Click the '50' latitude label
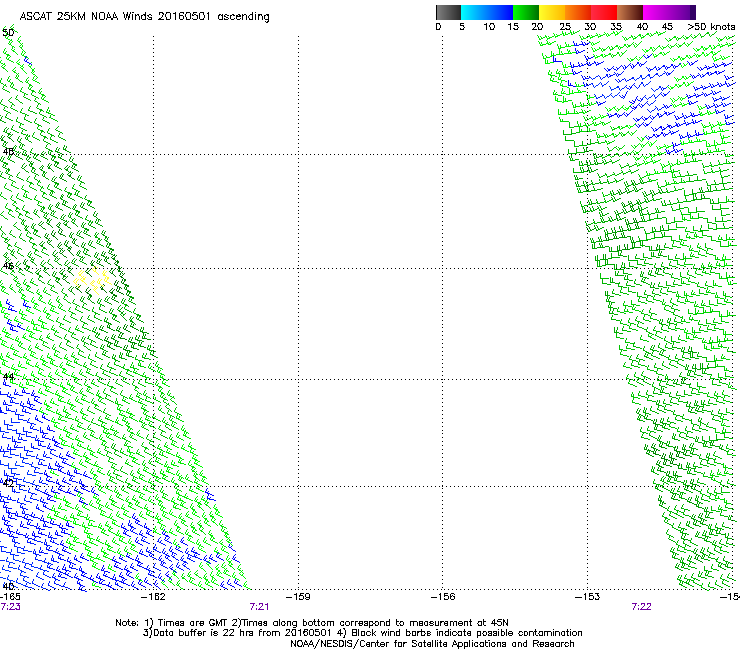The image size is (740, 650). tap(8, 33)
